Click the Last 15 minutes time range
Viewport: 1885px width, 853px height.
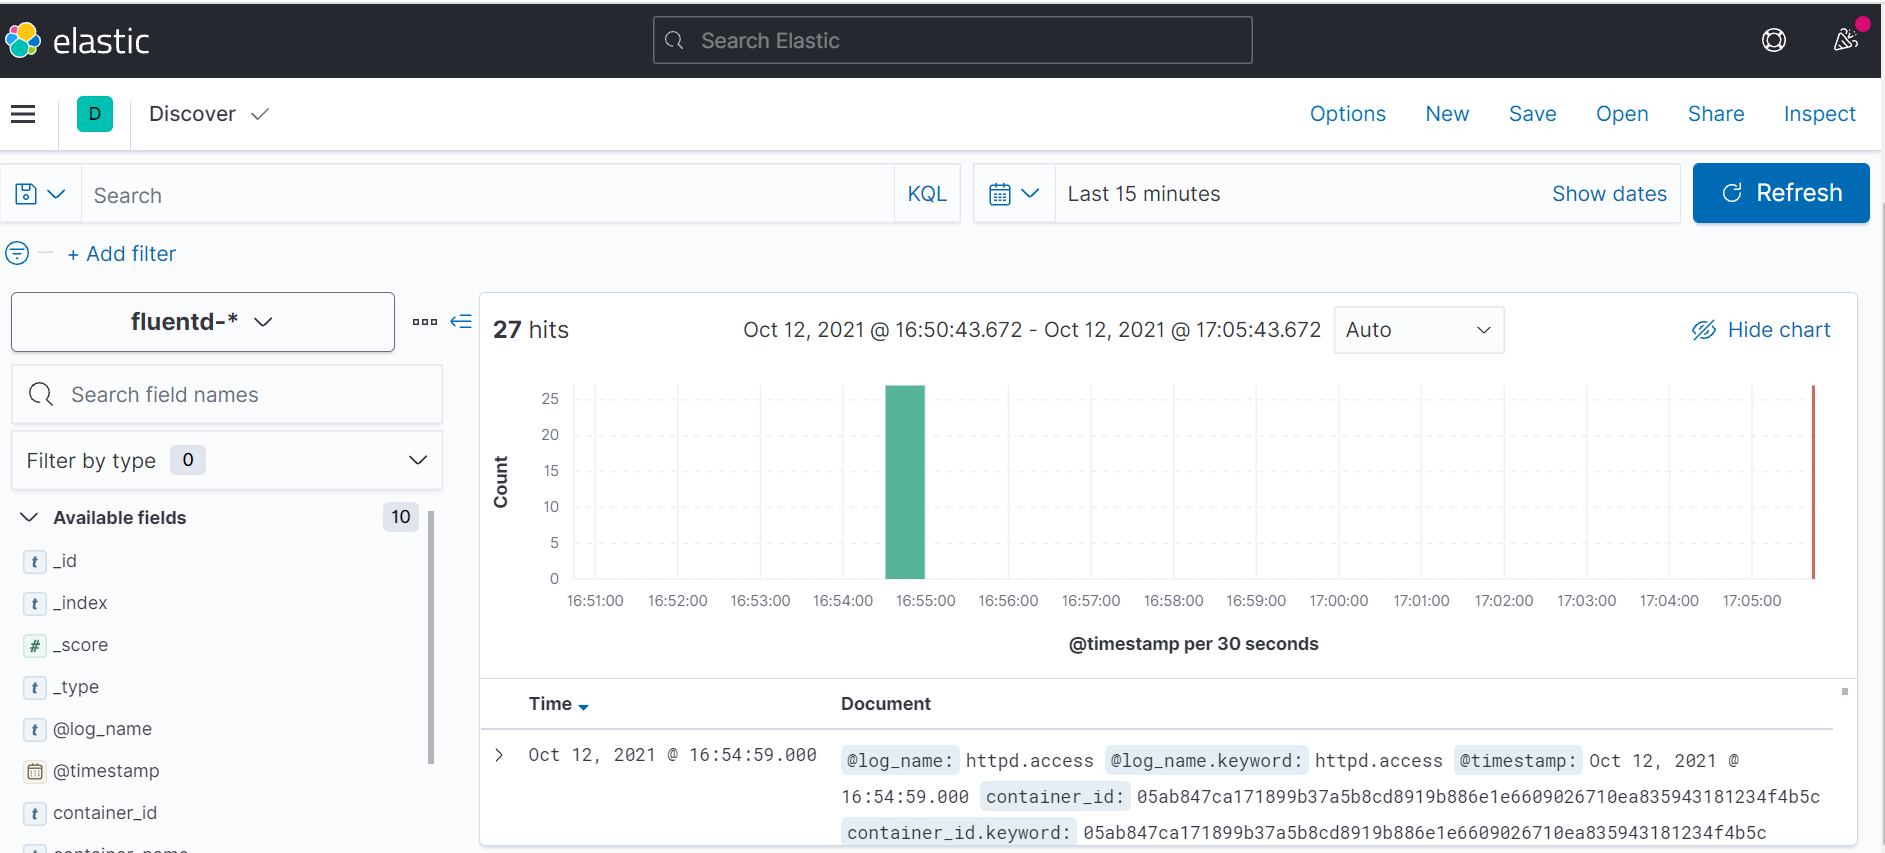click(1144, 194)
